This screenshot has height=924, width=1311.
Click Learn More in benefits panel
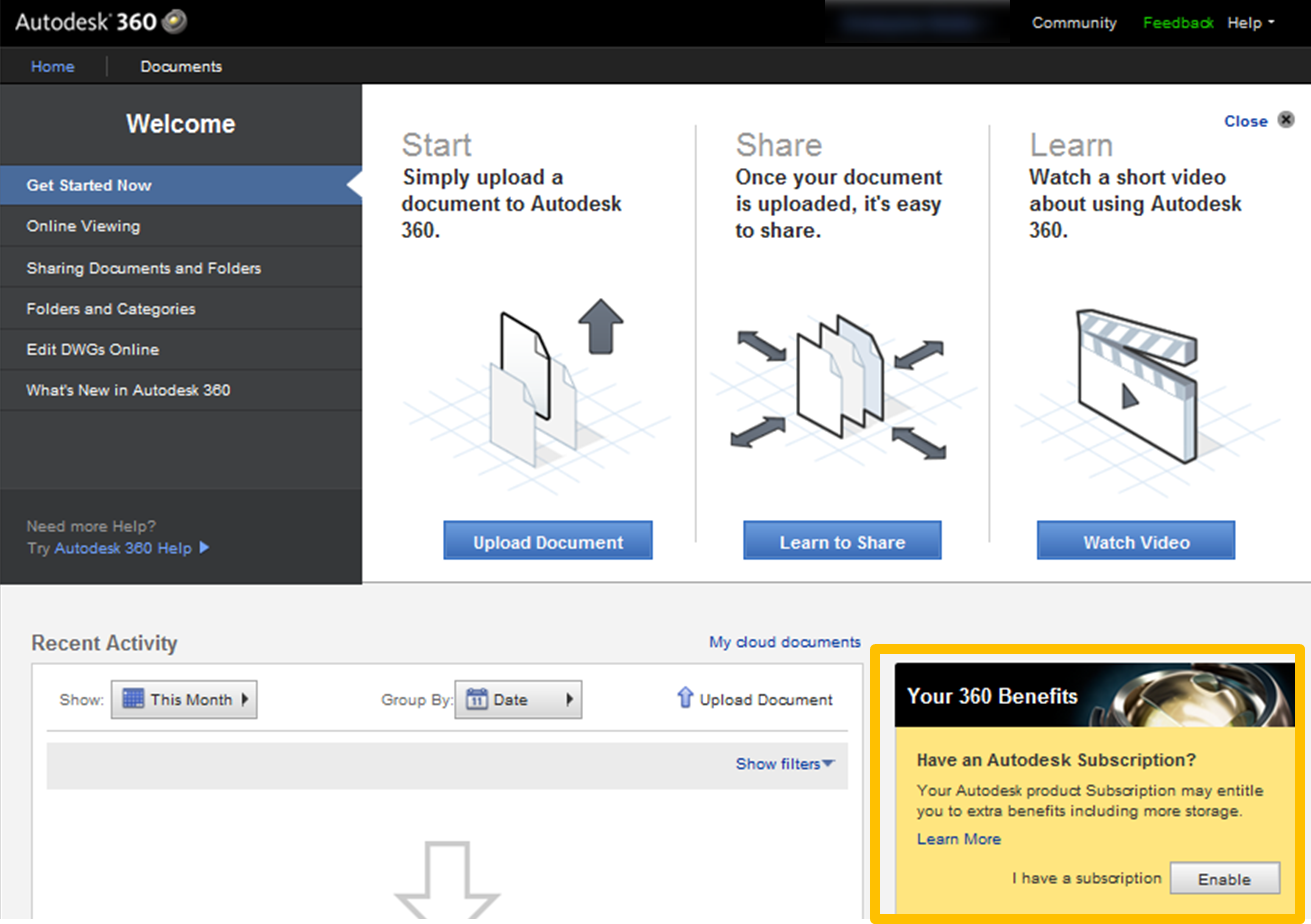pos(959,839)
